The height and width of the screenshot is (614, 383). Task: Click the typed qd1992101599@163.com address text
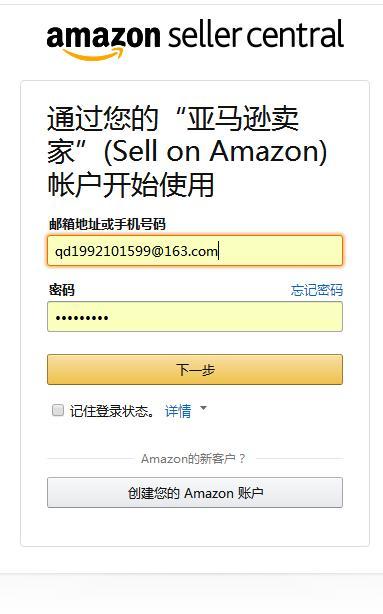136,251
